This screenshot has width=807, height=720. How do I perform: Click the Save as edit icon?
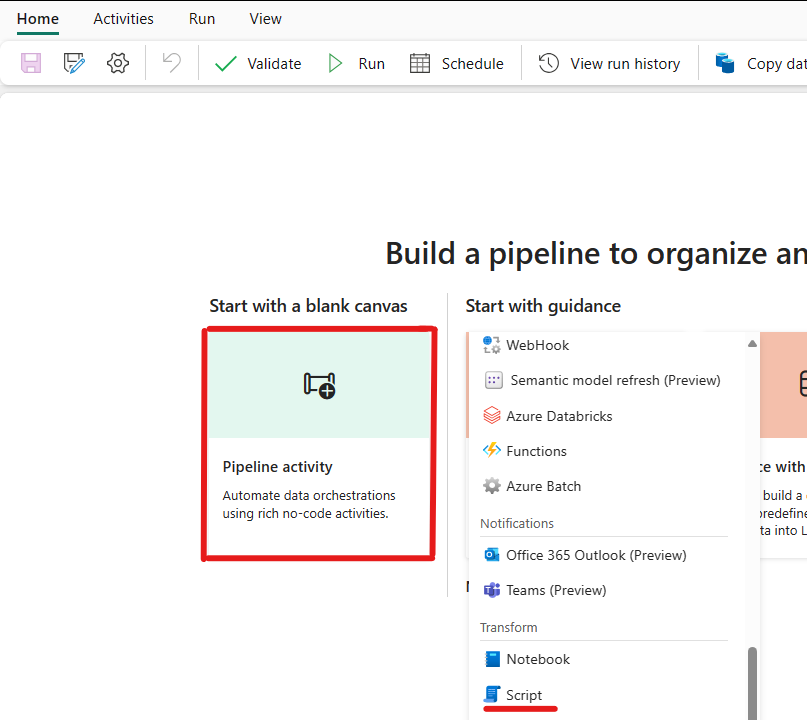(x=74, y=63)
